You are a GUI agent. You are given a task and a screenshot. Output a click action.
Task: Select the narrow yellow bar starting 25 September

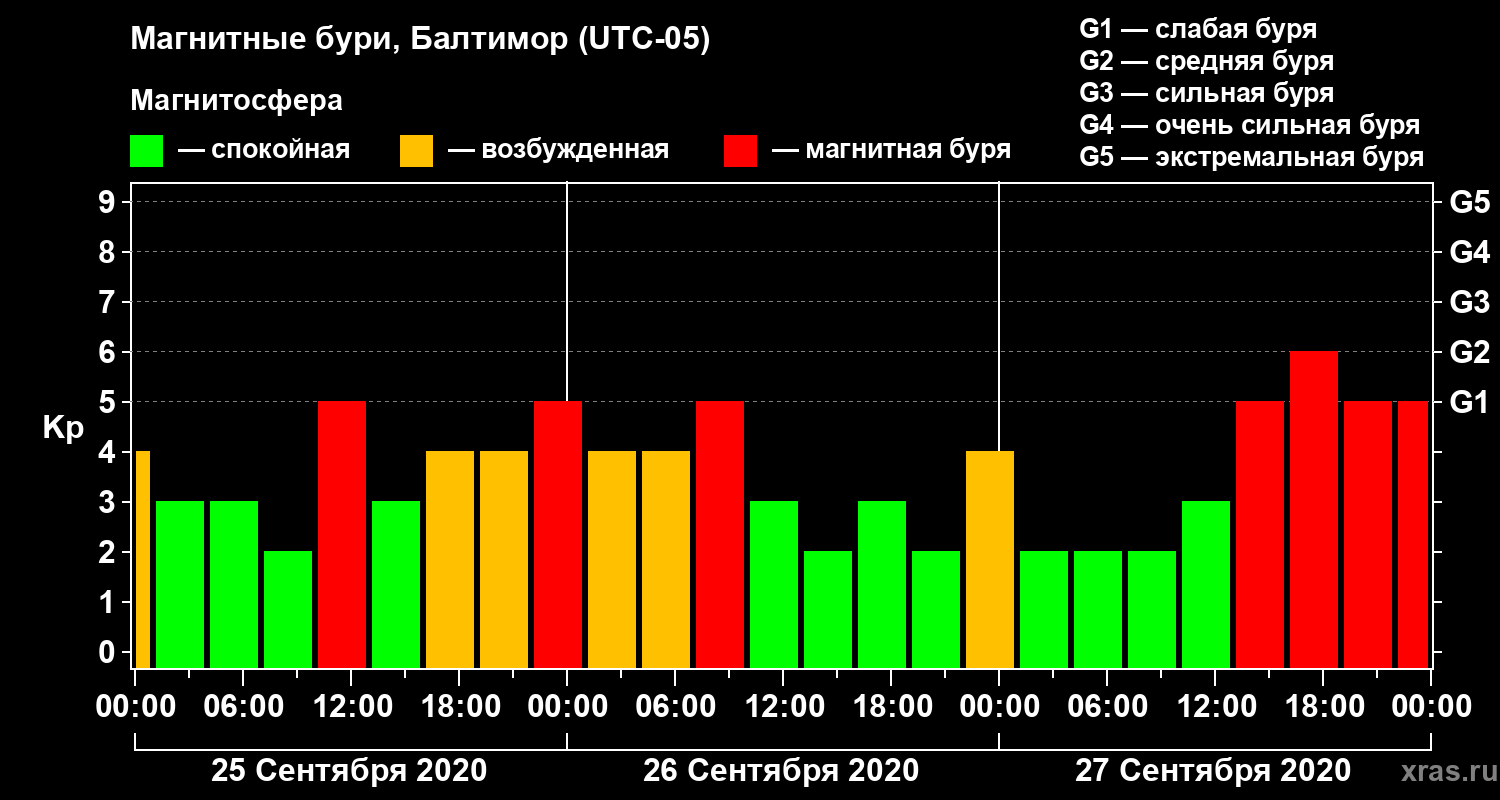click(x=142, y=560)
